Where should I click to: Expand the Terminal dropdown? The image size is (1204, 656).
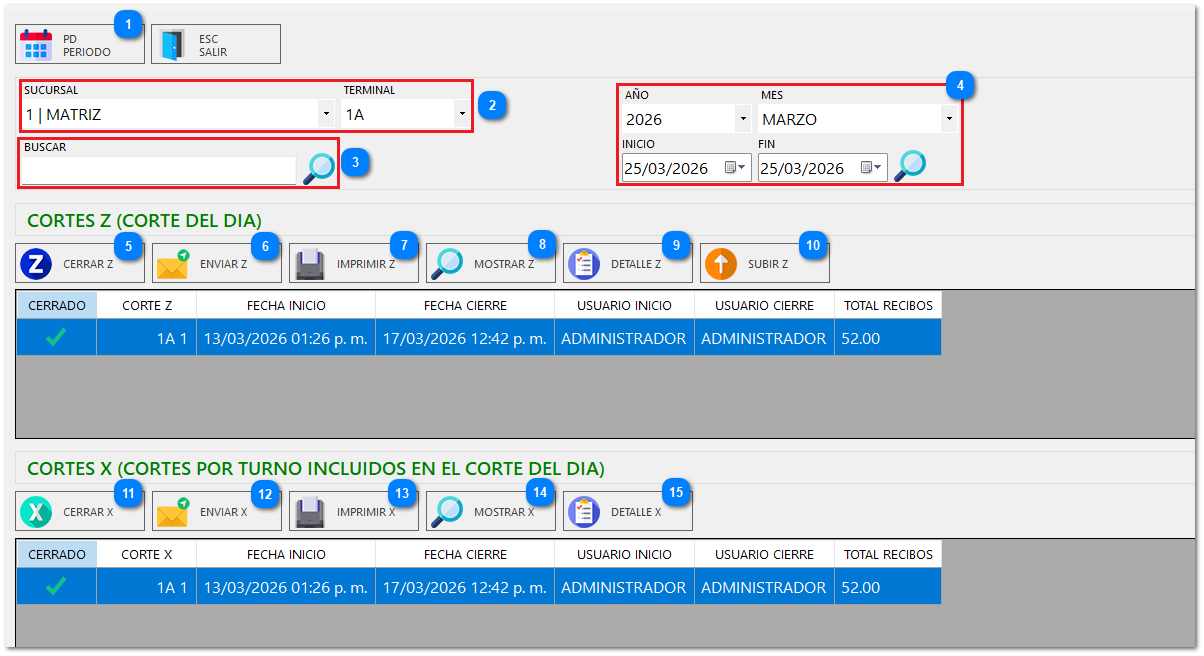click(462, 114)
